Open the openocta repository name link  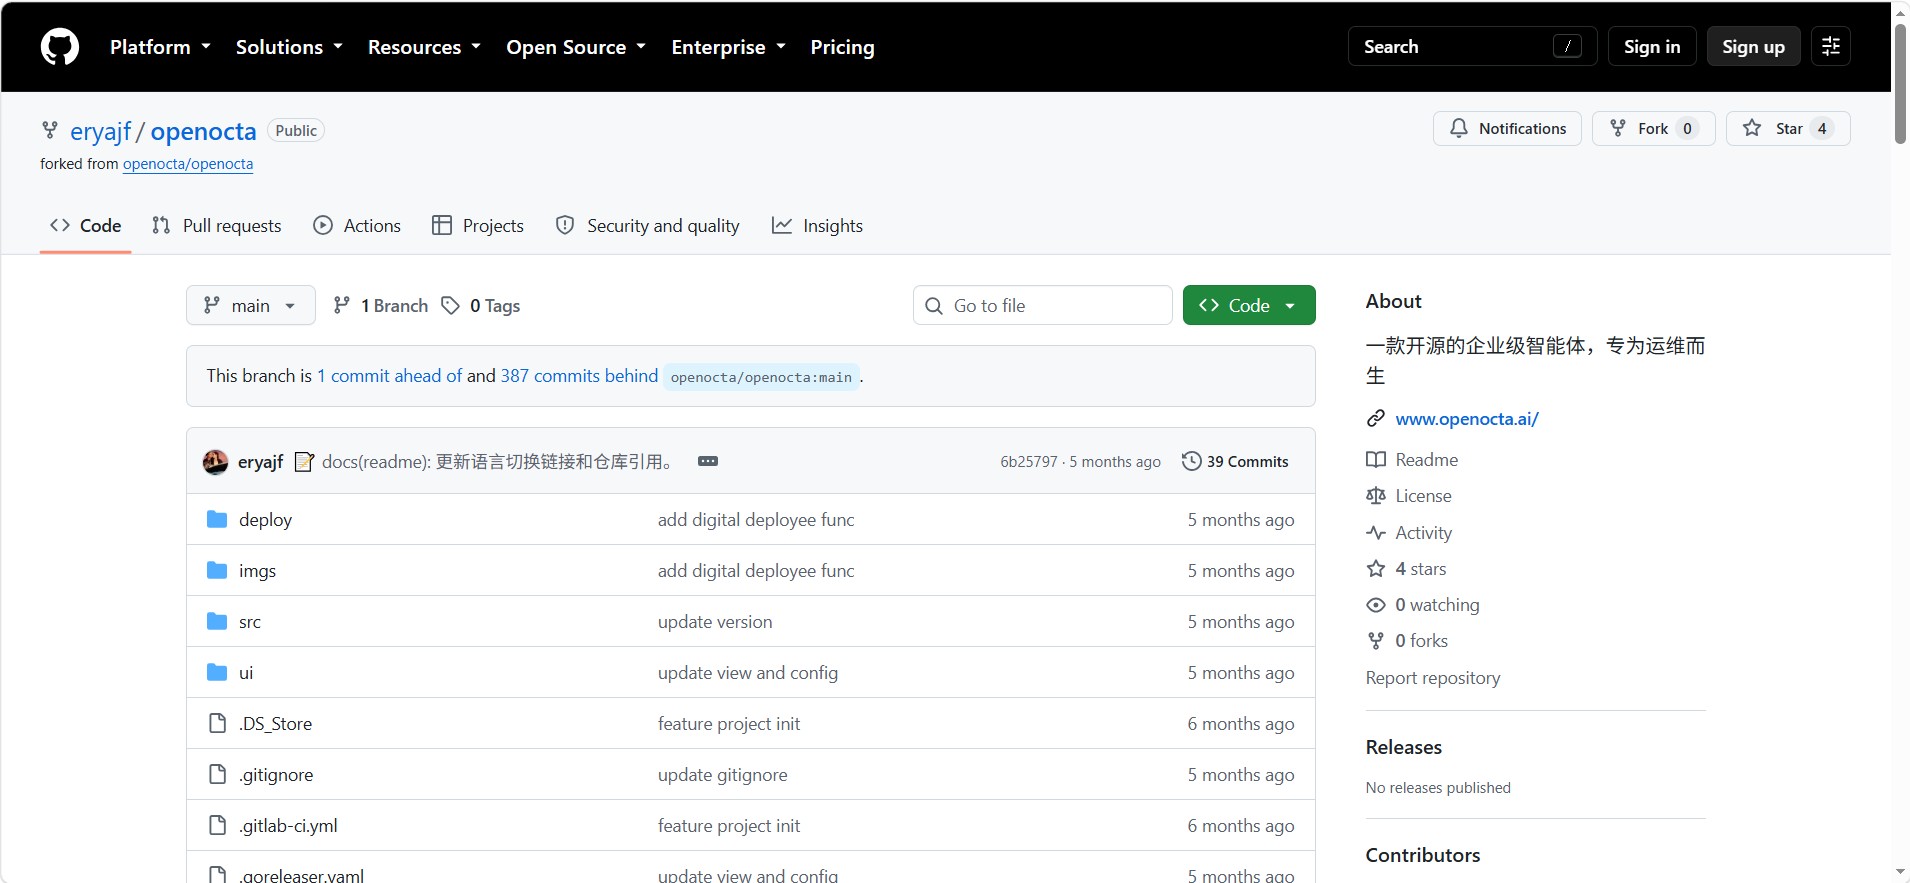pos(203,131)
